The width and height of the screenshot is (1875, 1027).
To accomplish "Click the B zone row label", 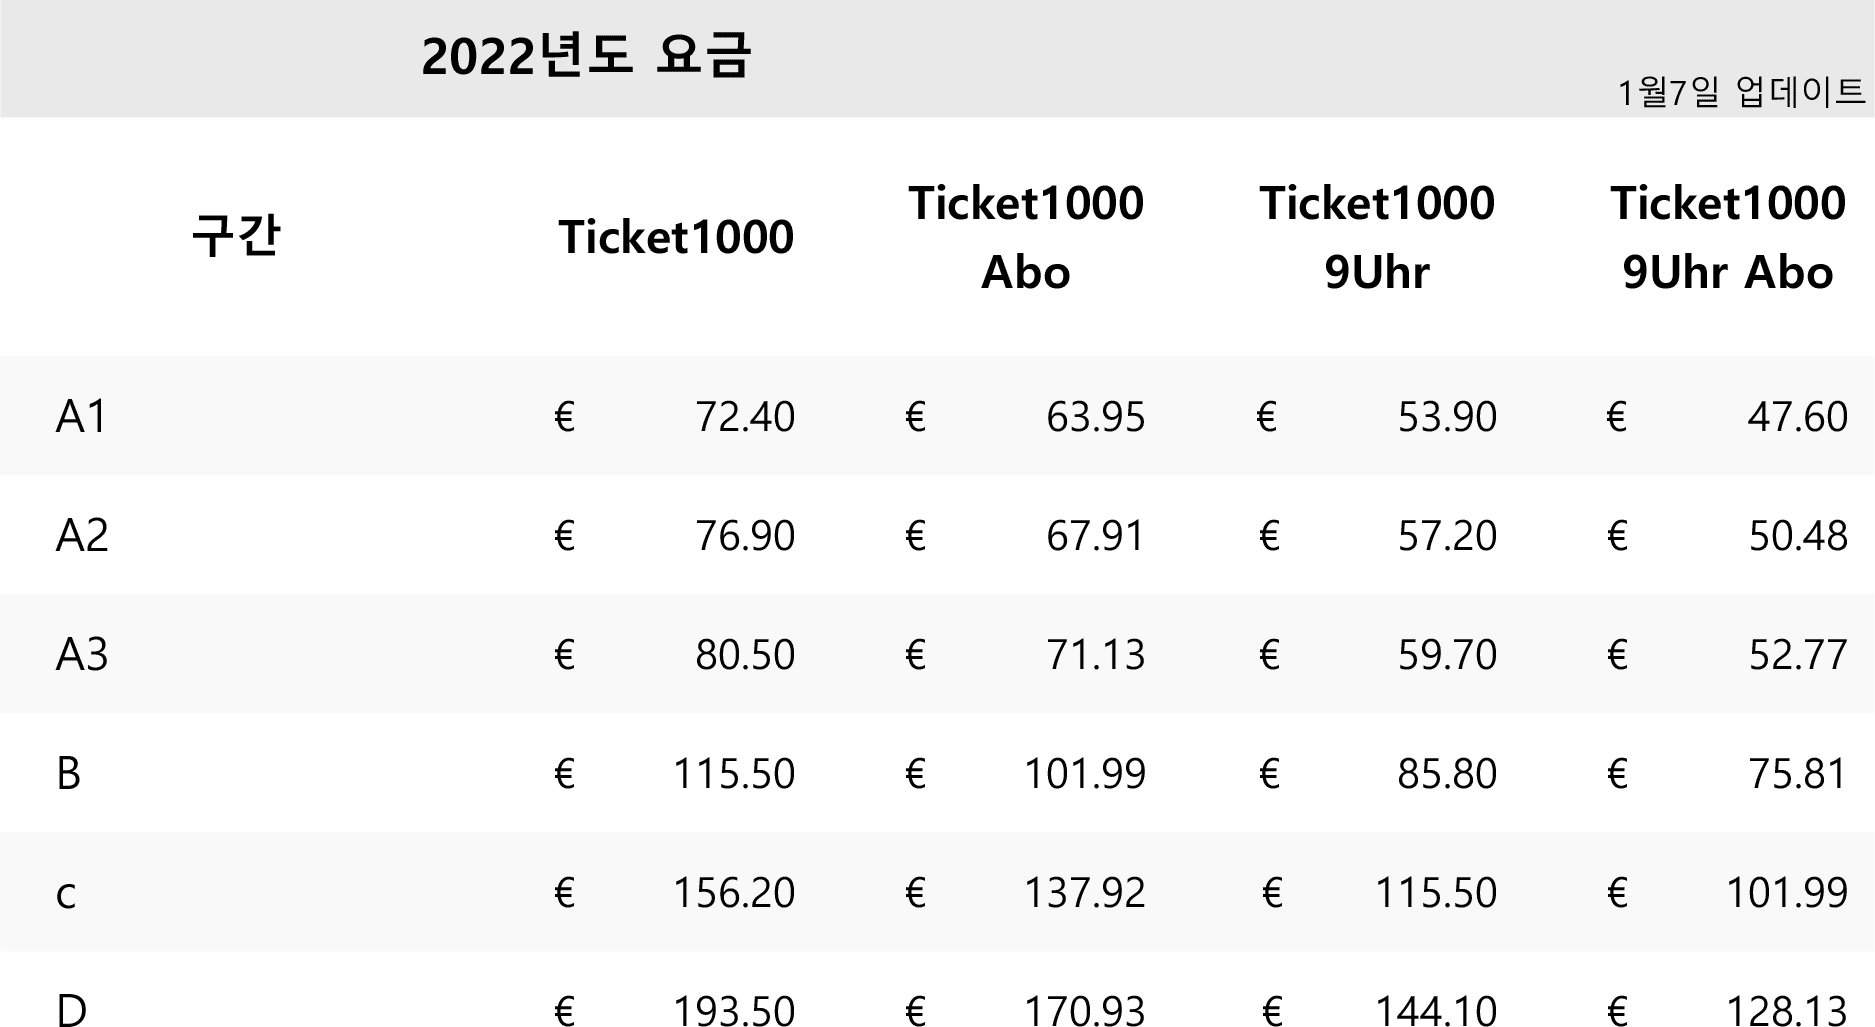I will (68, 773).
